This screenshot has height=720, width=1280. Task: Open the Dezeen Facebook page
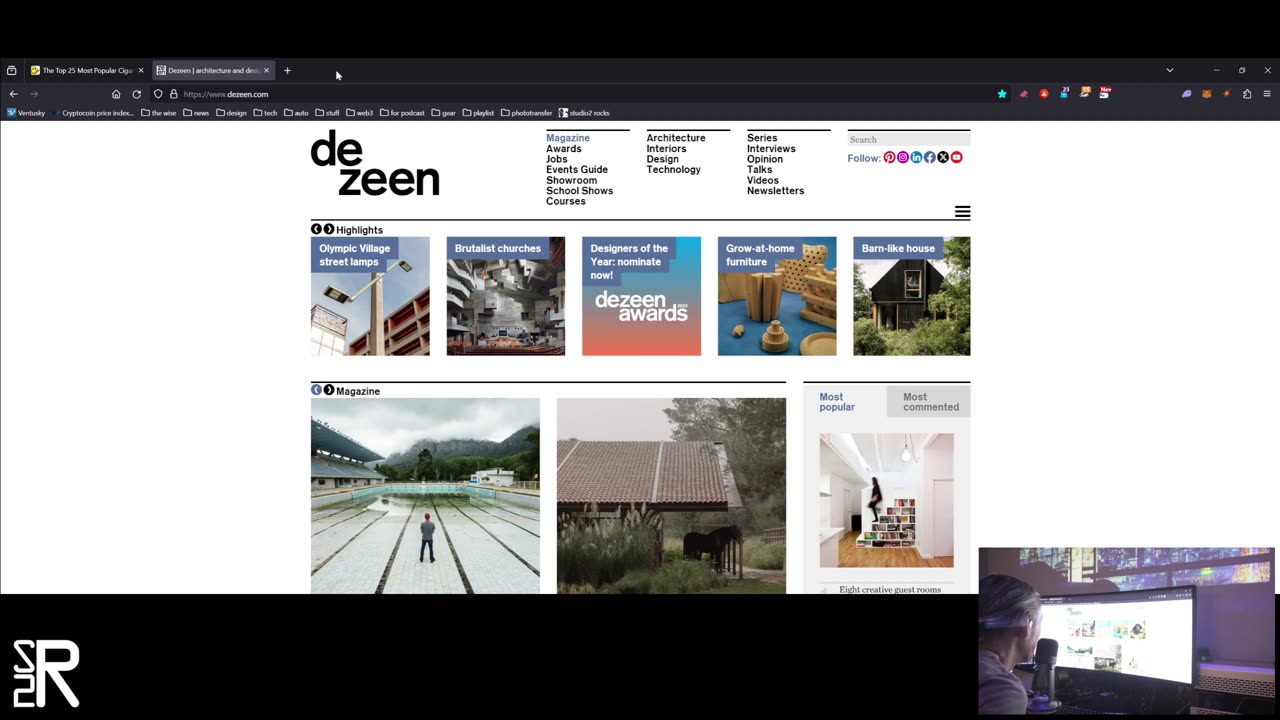coord(929,158)
